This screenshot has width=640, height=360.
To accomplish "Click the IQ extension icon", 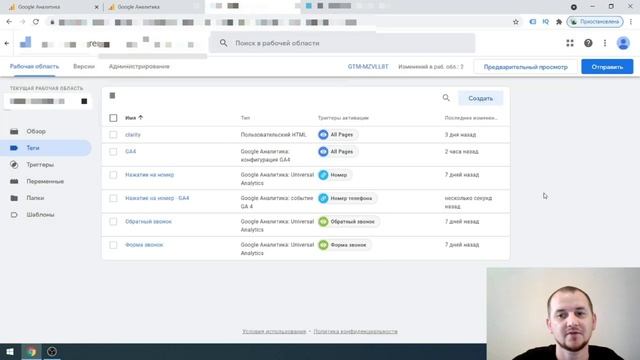I will (546, 22).
